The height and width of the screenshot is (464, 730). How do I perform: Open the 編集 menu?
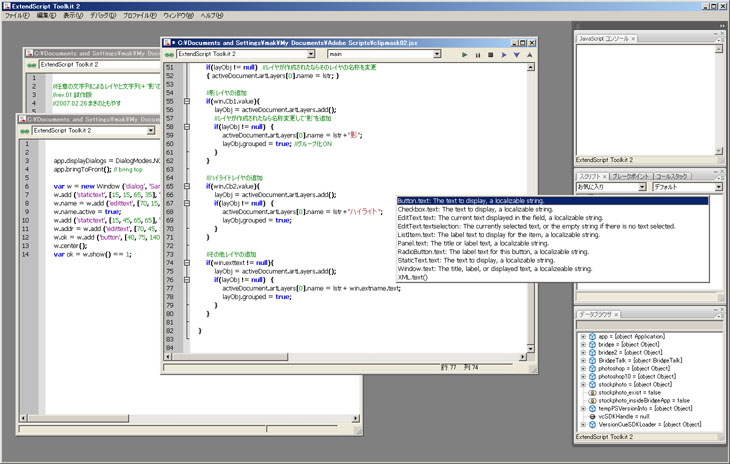tap(46, 15)
